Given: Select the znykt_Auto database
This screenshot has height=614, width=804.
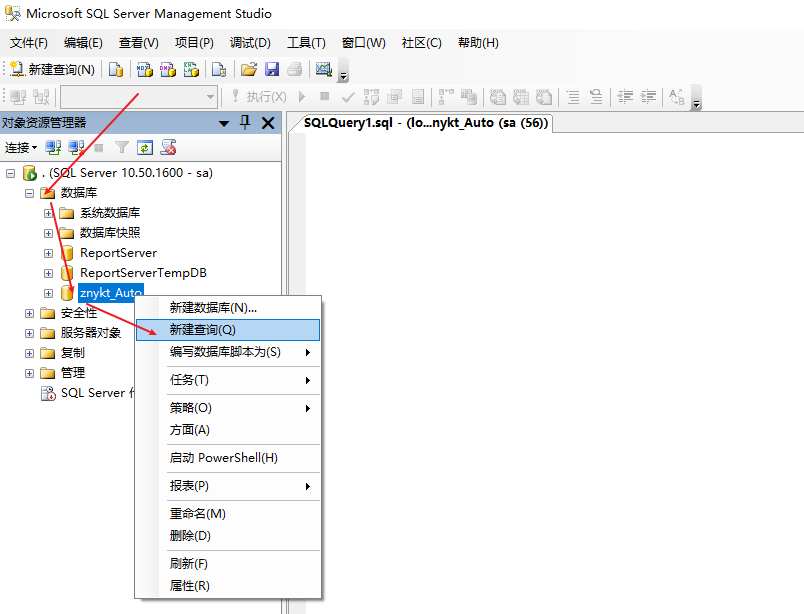Looking at the screenshot, I should point(111,293).
